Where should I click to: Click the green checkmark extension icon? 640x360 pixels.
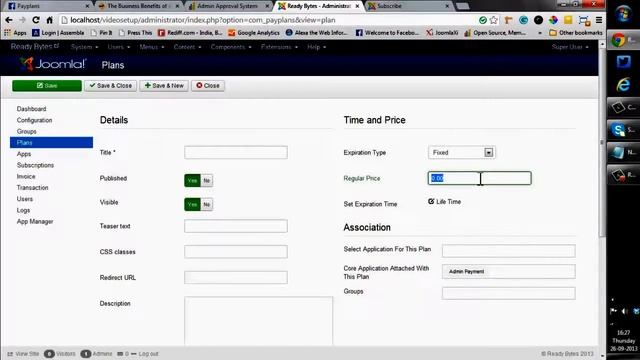tap(482, 20)
